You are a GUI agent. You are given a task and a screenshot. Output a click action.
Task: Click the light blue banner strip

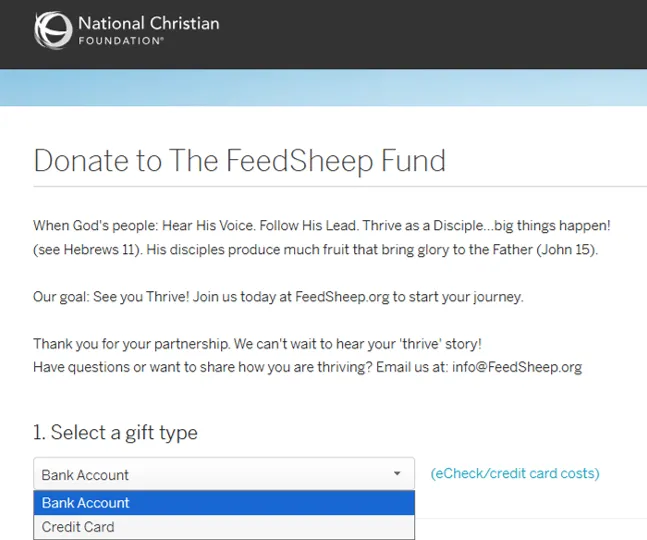(323, 87)
